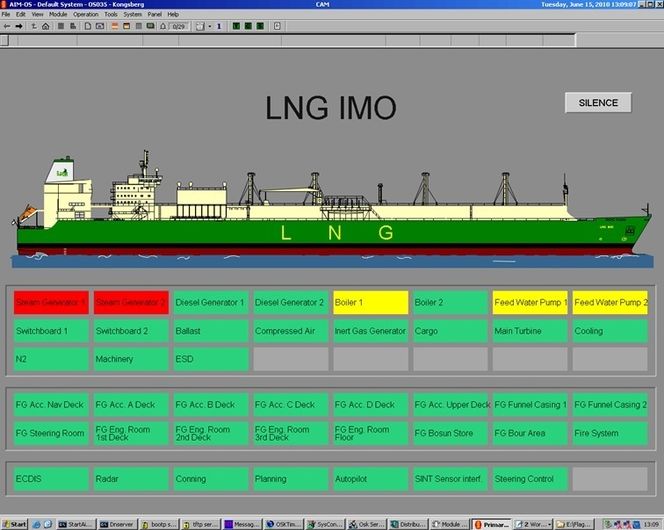Open the Panel menu
This screenshot has width=664, height=530.
point(154,15)
